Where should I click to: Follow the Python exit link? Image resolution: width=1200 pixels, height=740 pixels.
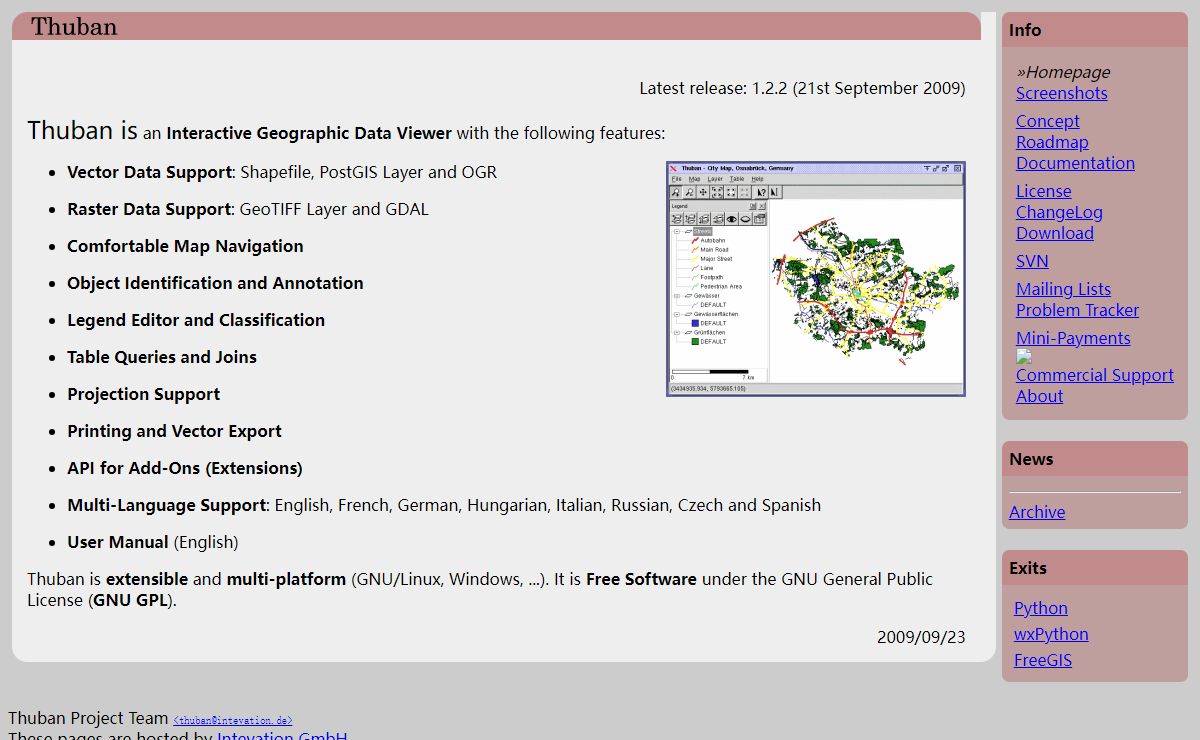pos(1041,608)
